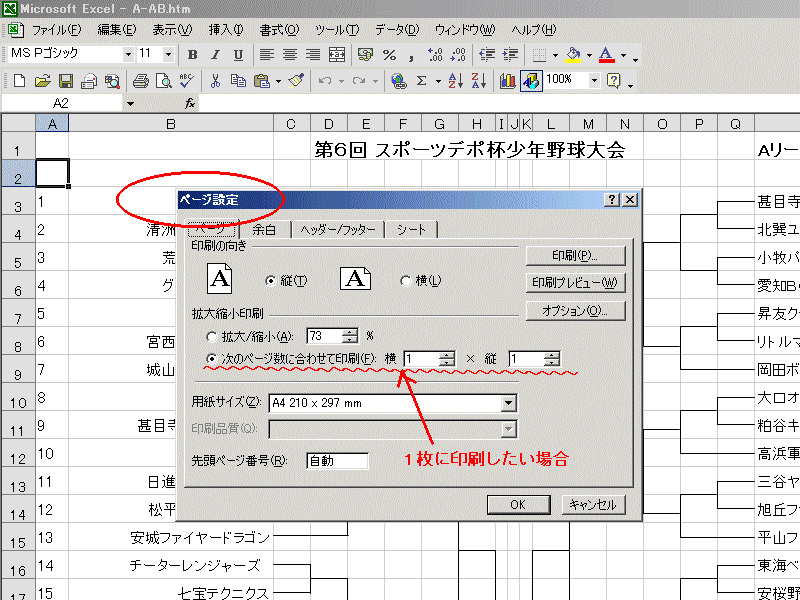
Task: Open the データ menu
Action: [x=397, y=30]
